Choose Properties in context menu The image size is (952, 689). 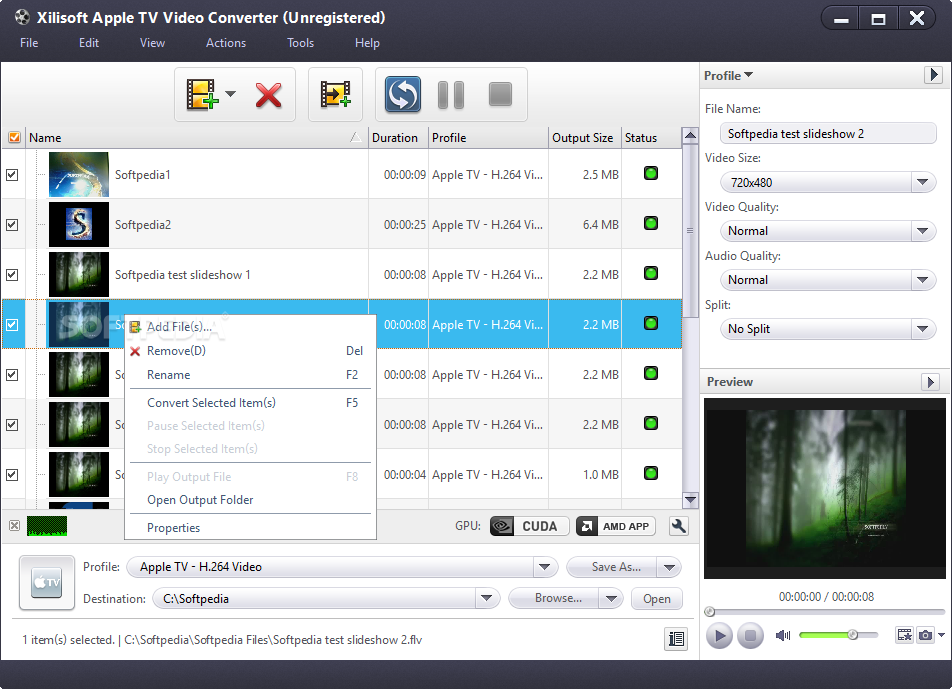pyautogui.click(x=250, y=528)
